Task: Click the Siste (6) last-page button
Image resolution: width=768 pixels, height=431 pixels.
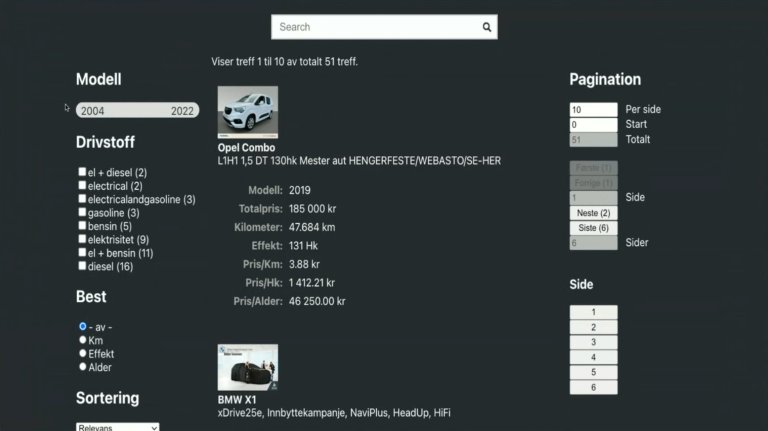Action: (x=593, y=228)
